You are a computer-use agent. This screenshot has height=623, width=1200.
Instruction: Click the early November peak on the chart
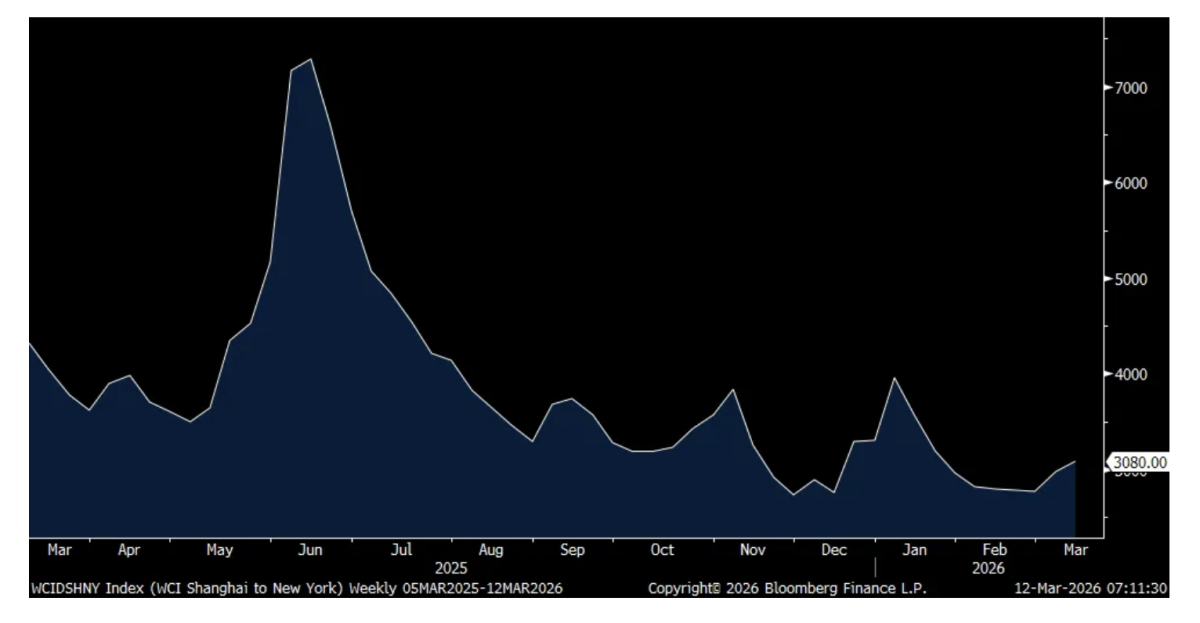tap(733, 390)
